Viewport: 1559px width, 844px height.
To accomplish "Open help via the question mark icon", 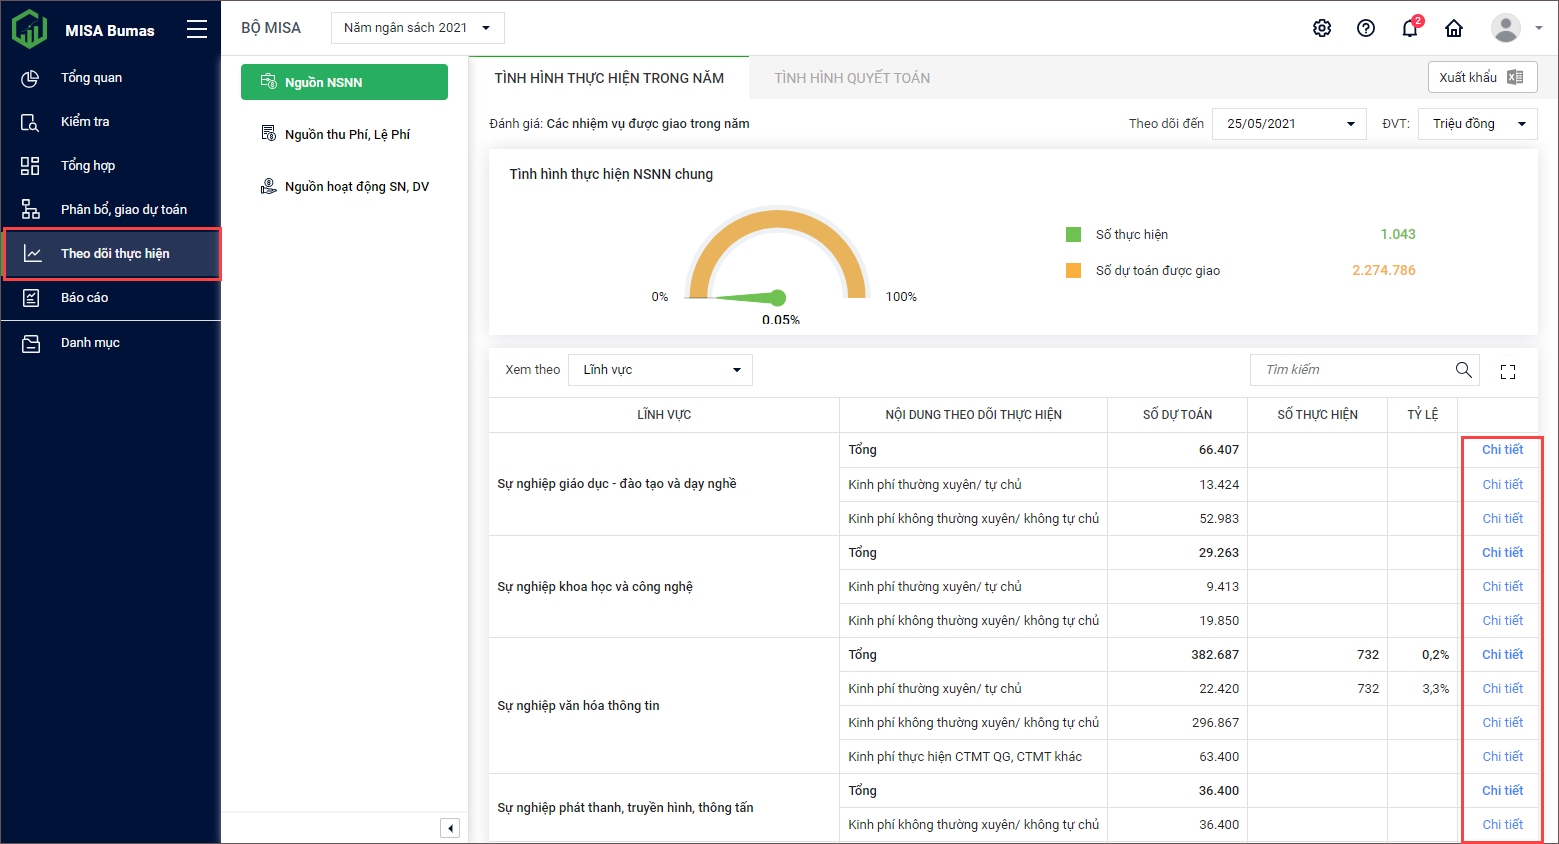I will (x=1366, y=28).
